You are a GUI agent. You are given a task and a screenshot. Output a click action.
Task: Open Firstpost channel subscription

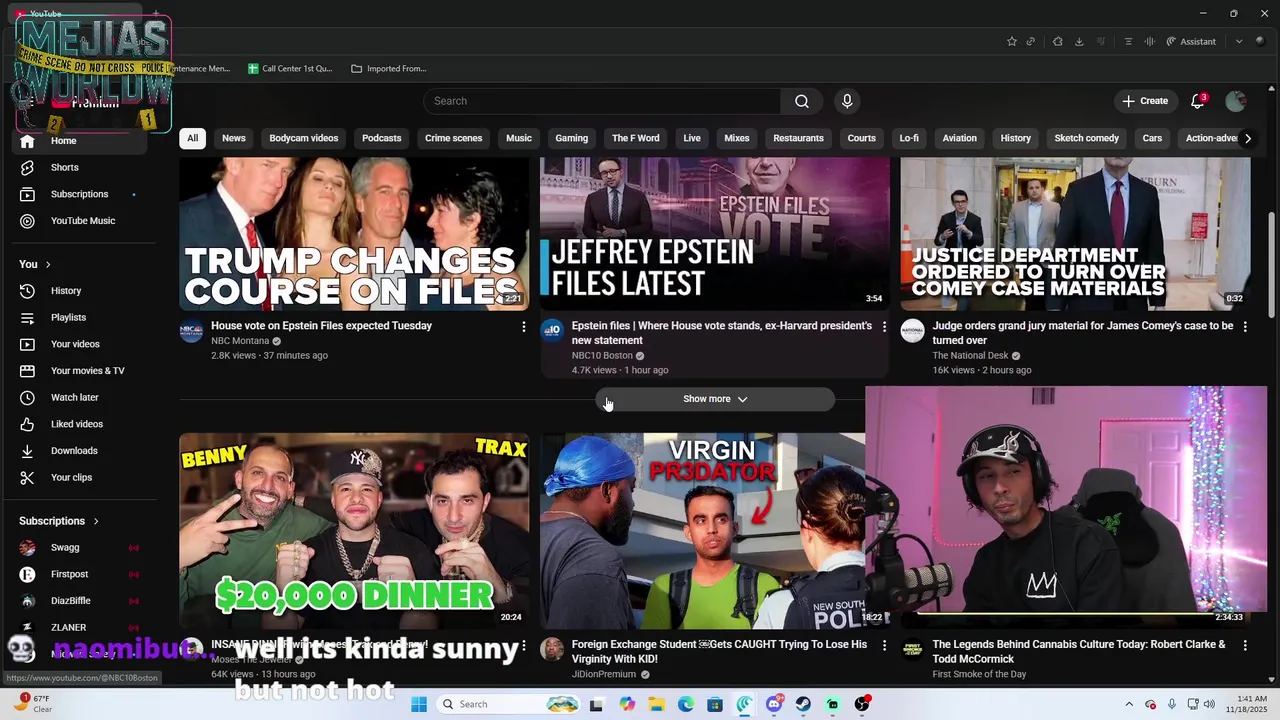[80, 575]
